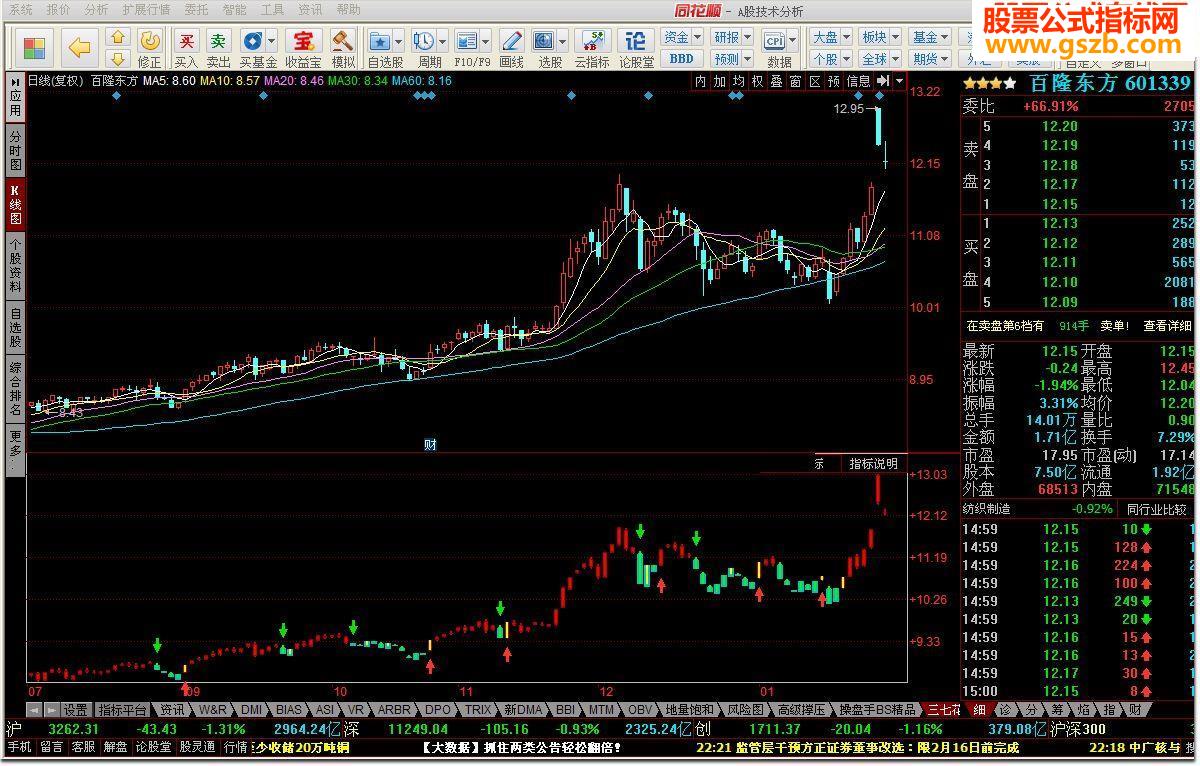Image resolution: width=1200 pixels, height=766 pixels.
Task: Click the 客服 button in status bar
Action: point(82,747)
